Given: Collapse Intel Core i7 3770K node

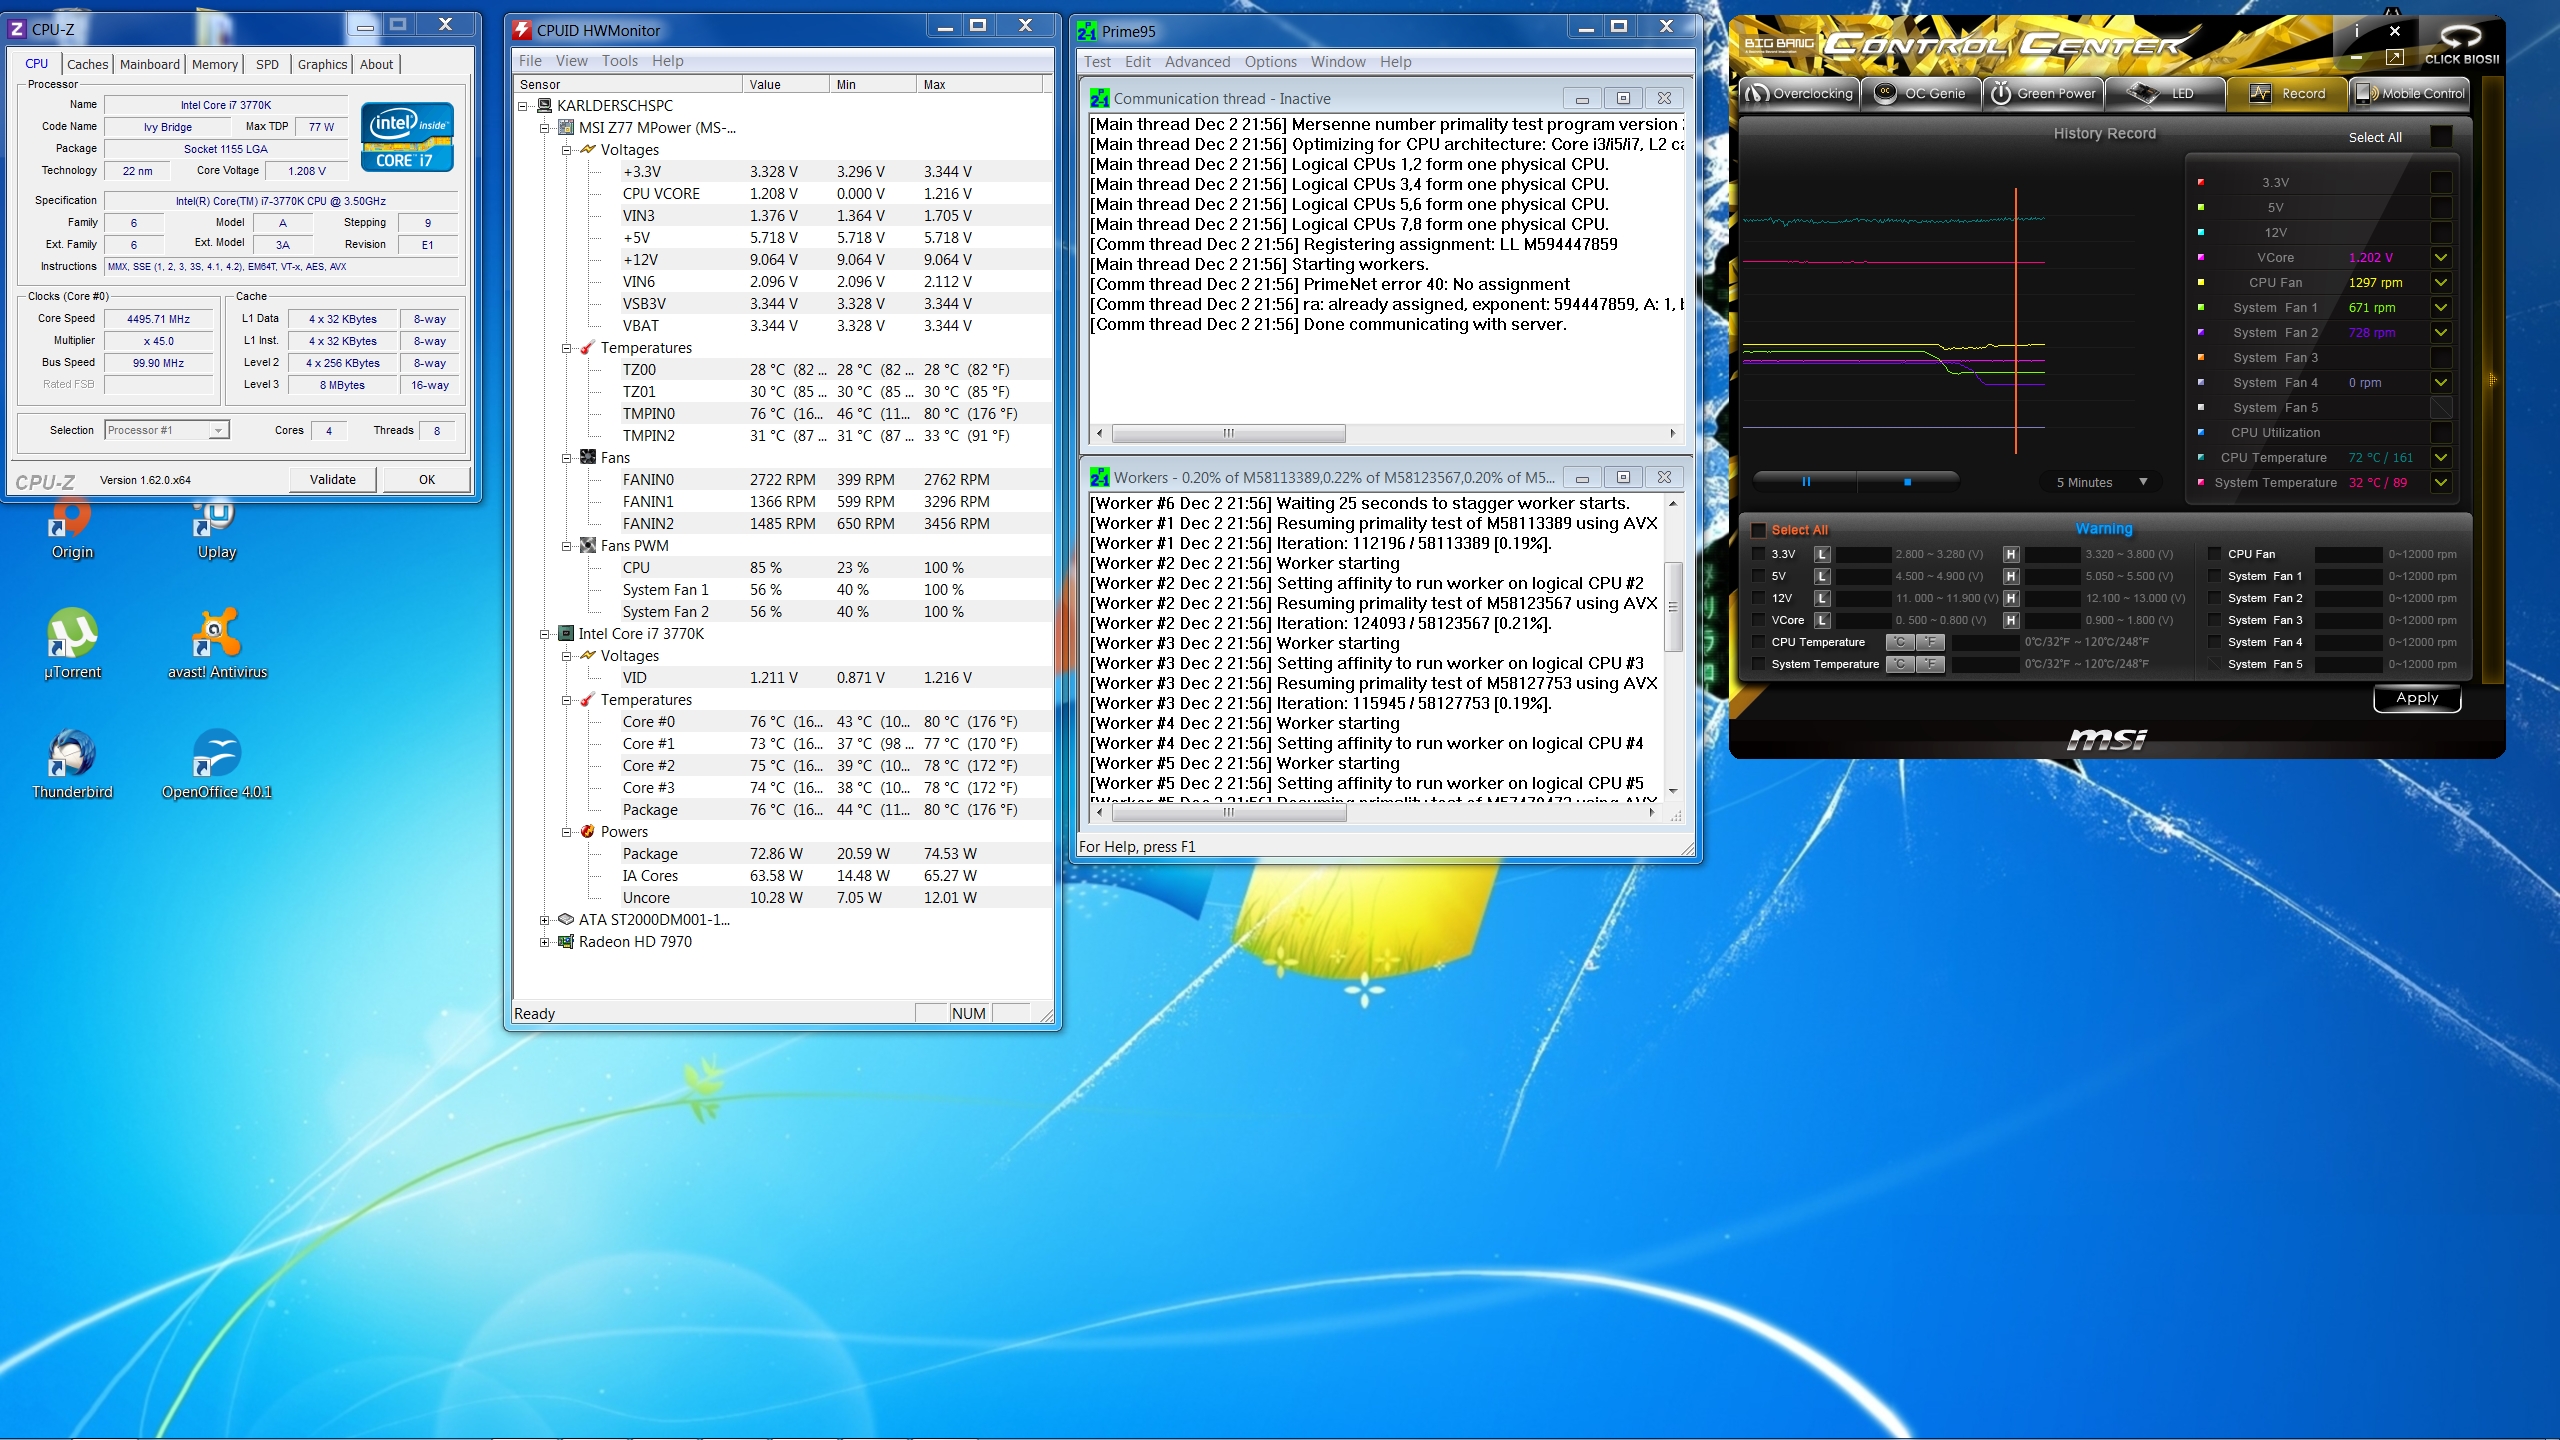Looking at the screenshot, I should [x=544, y=634].
